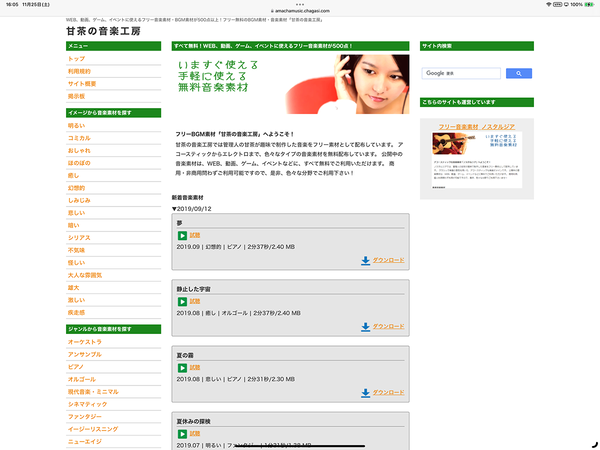The width and height of the screenshot is (600, 450).
Task: Click the ▼2019/09/12 date heading
Action: tap(191, 209)
